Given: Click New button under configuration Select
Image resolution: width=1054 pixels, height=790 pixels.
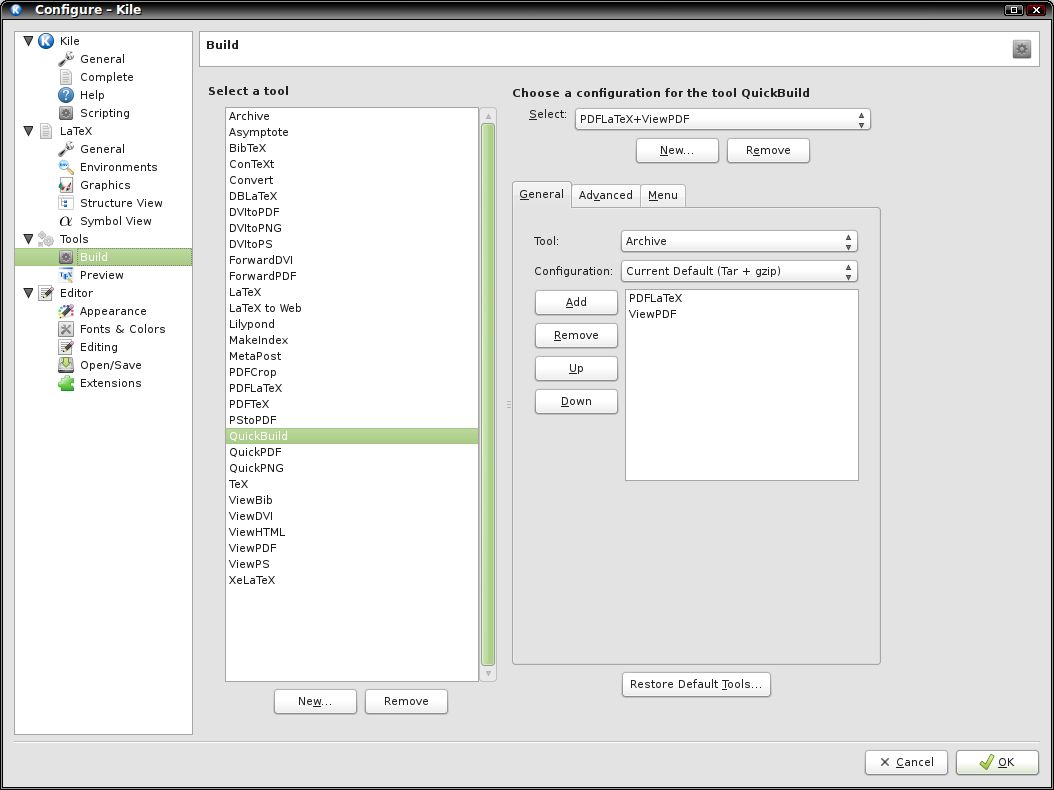Looking at the screenshot, I should point(677,151).
